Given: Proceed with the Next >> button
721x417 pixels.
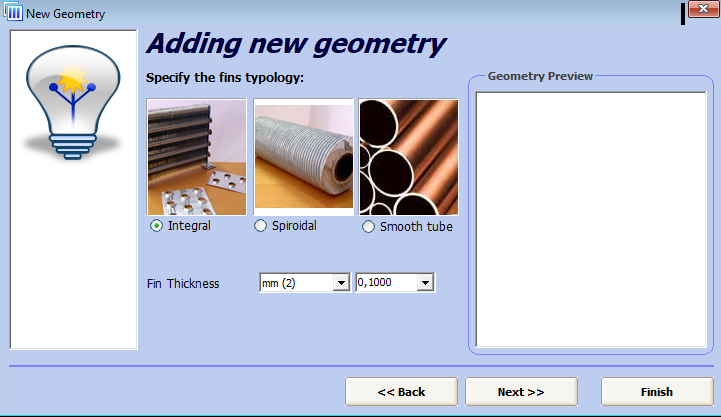Looking at the screenshot, I should (x=521, y=392).
